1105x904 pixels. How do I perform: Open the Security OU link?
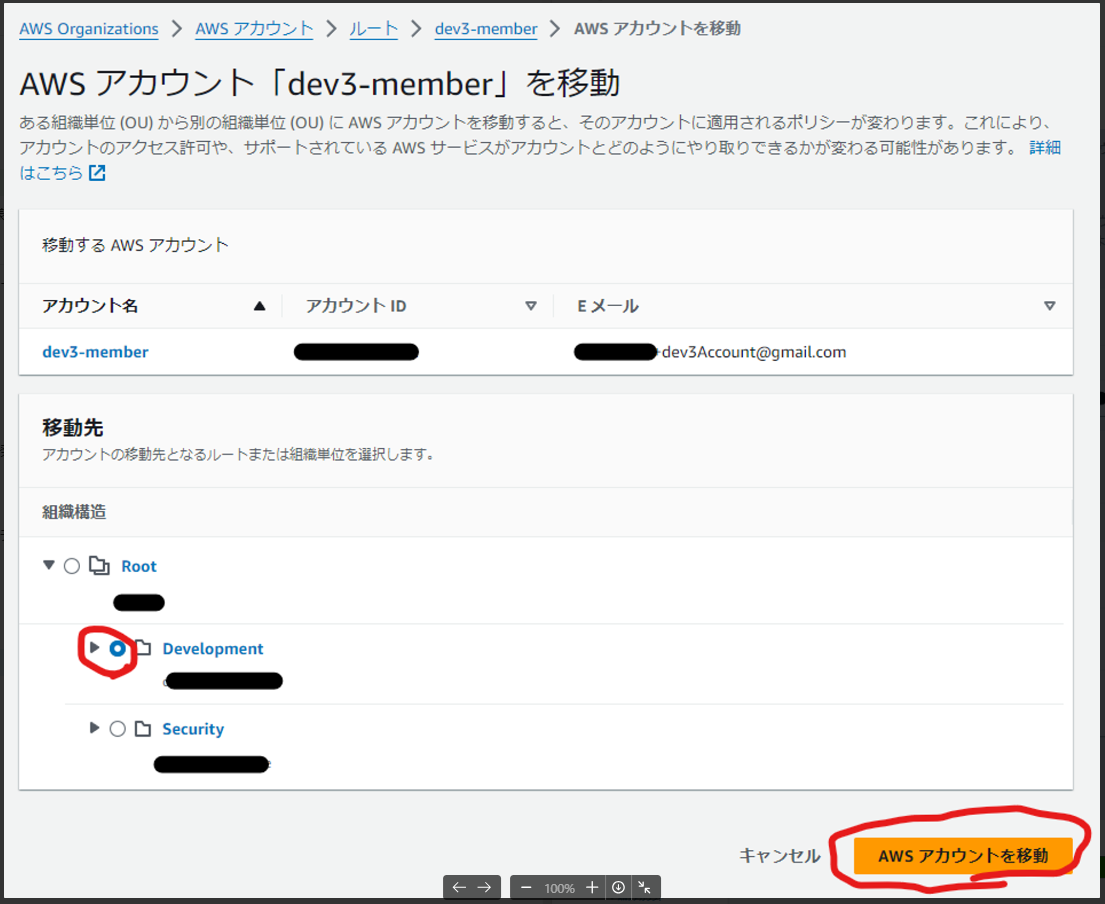click(x=193, y=729)
